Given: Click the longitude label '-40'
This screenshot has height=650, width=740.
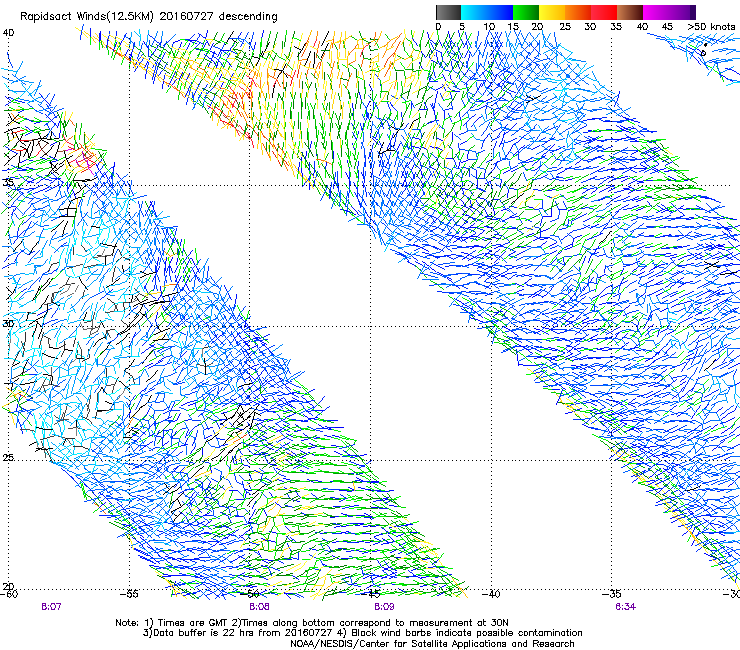Looking at the screenshot, I should [491, 594].
